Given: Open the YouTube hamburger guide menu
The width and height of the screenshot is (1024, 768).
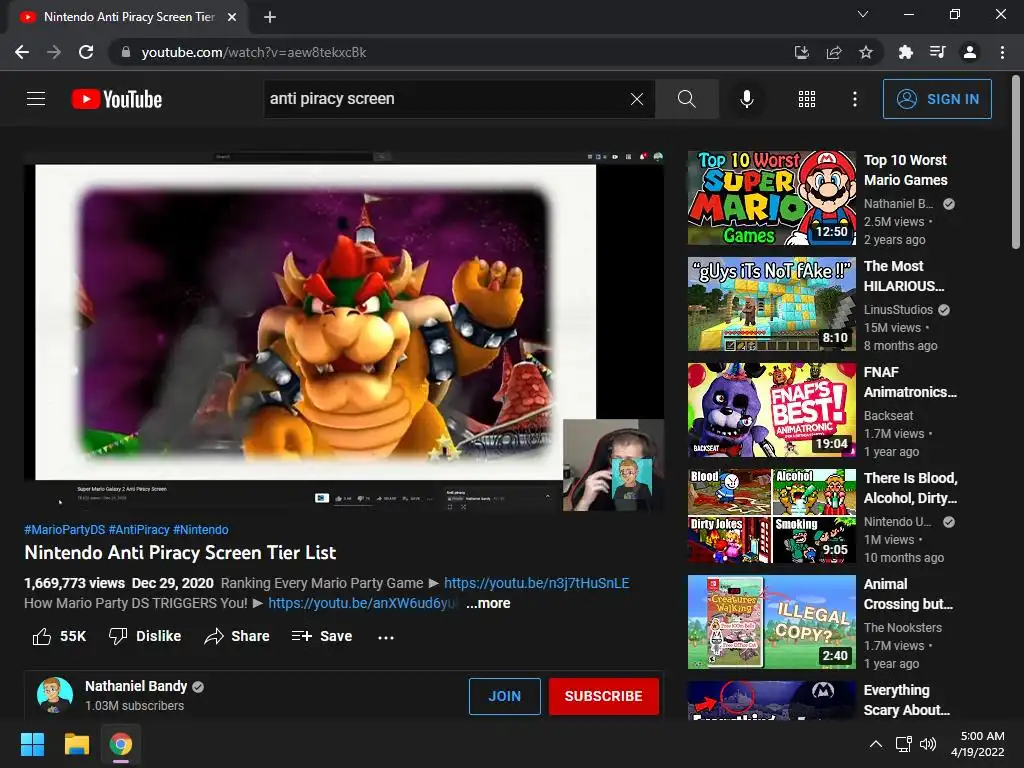Looking at the screenshot, I should [x=36, y=99].
